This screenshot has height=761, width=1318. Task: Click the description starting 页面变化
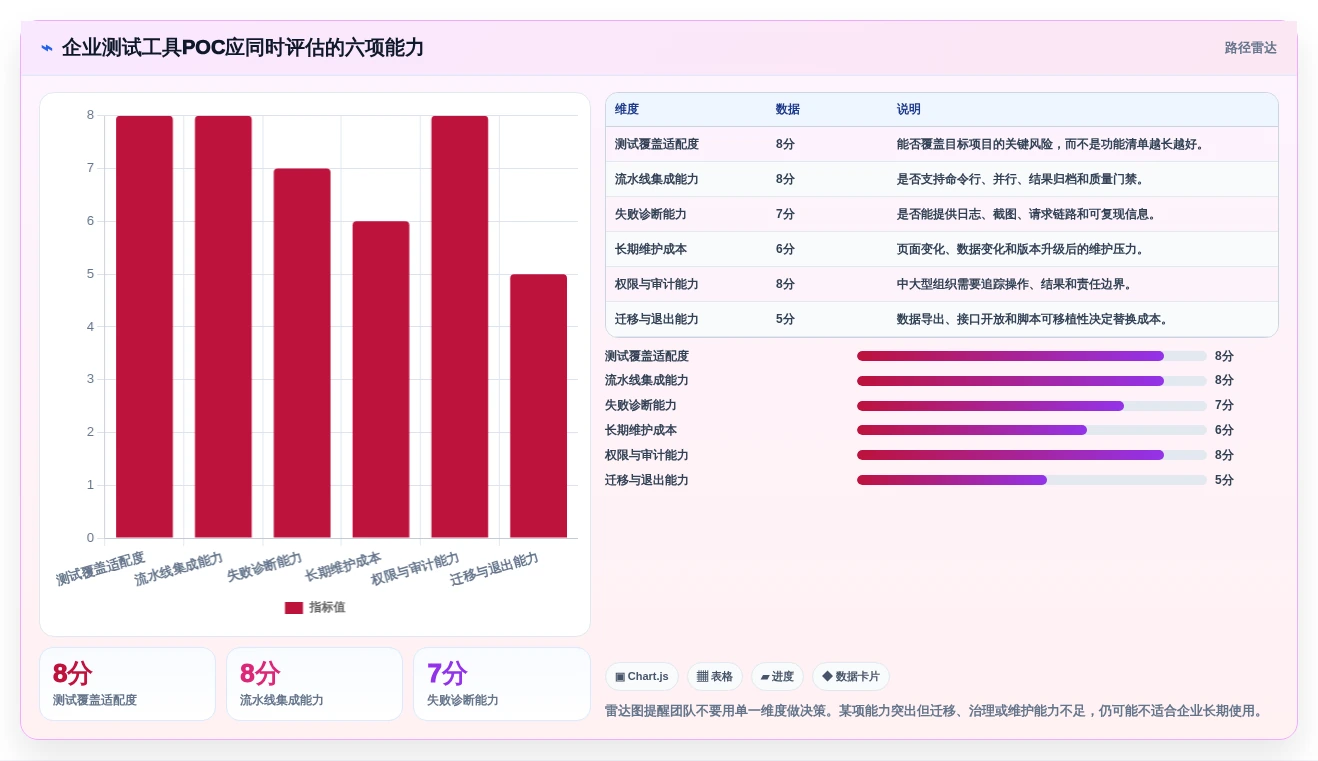point(1022,250)
